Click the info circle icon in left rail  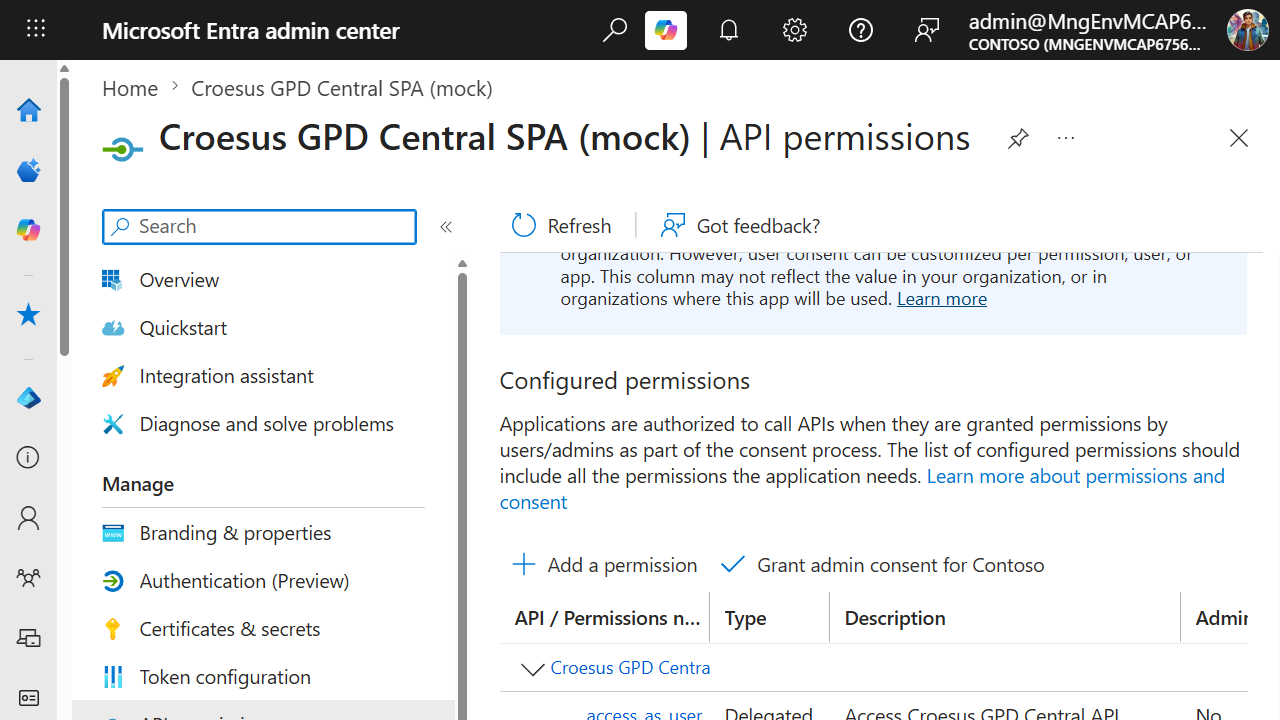(29, 457)
